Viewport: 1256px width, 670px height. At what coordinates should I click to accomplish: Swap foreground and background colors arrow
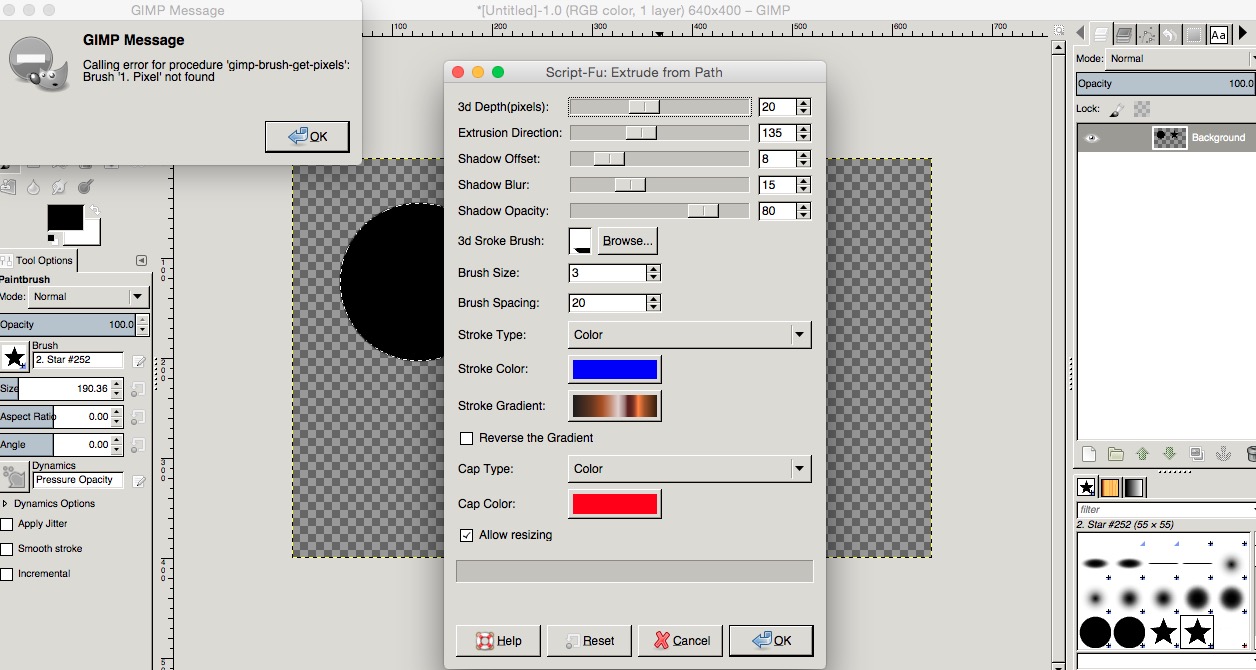pos(95,209)
